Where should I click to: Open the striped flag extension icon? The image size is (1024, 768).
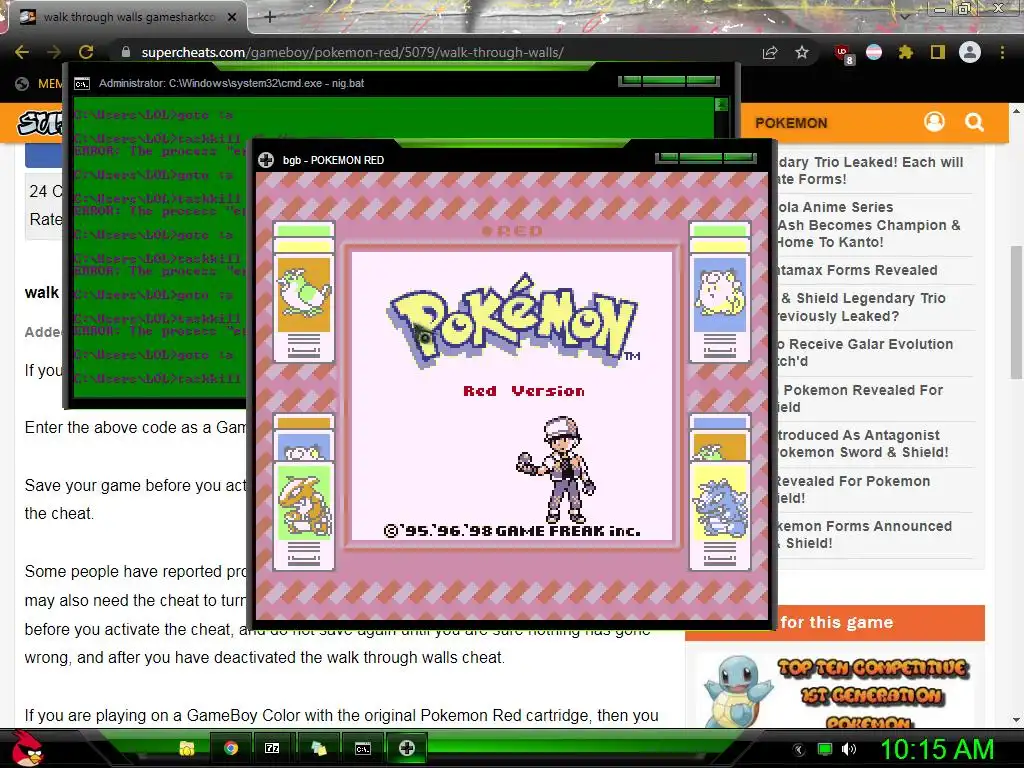tap(874, 52)
